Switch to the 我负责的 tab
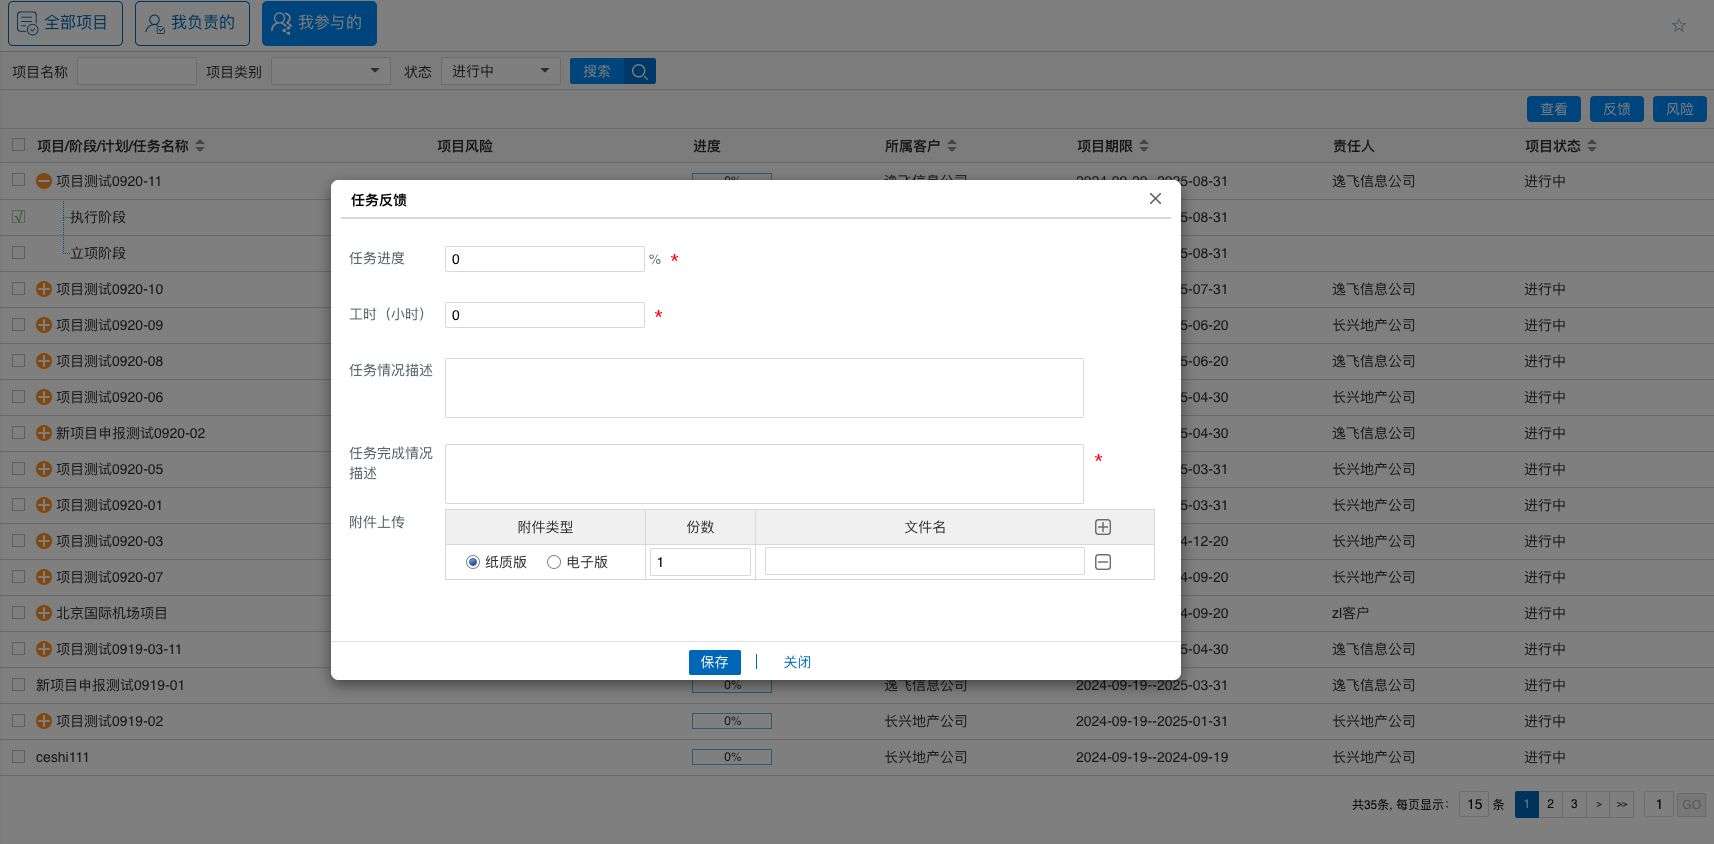The height and width of the screenshot is (844, 1714). (192, 23)
